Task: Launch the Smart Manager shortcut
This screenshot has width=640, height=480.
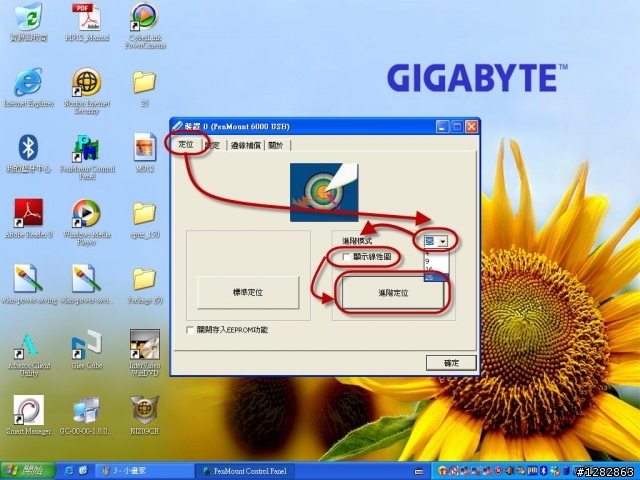Action: tap(28, 410)
